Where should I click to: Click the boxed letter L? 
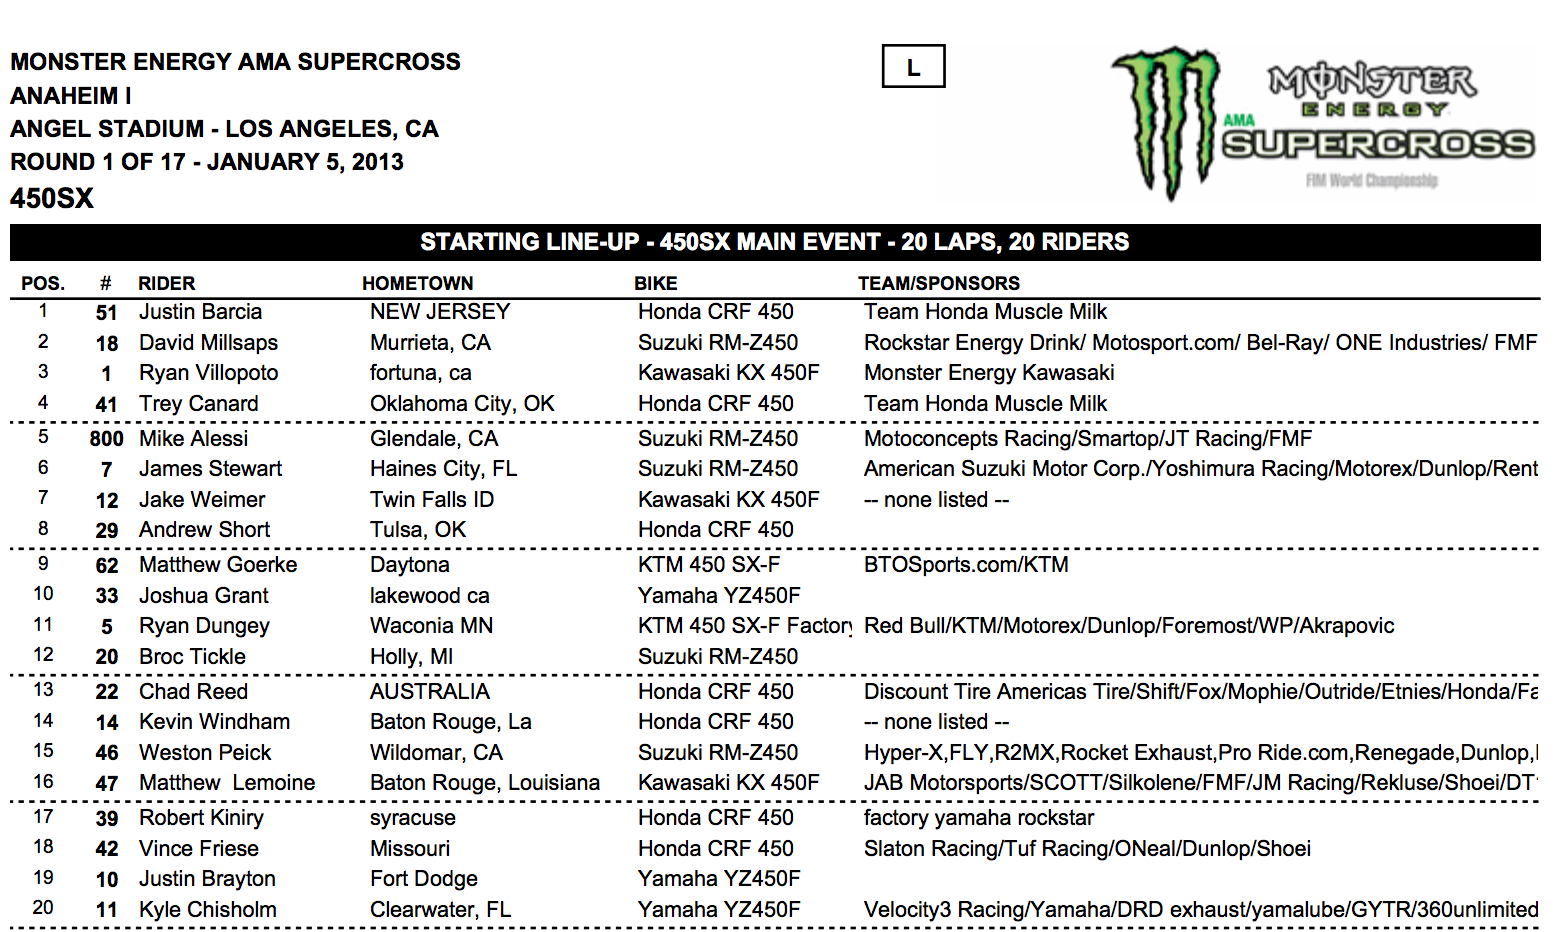(x=913, y=67)
